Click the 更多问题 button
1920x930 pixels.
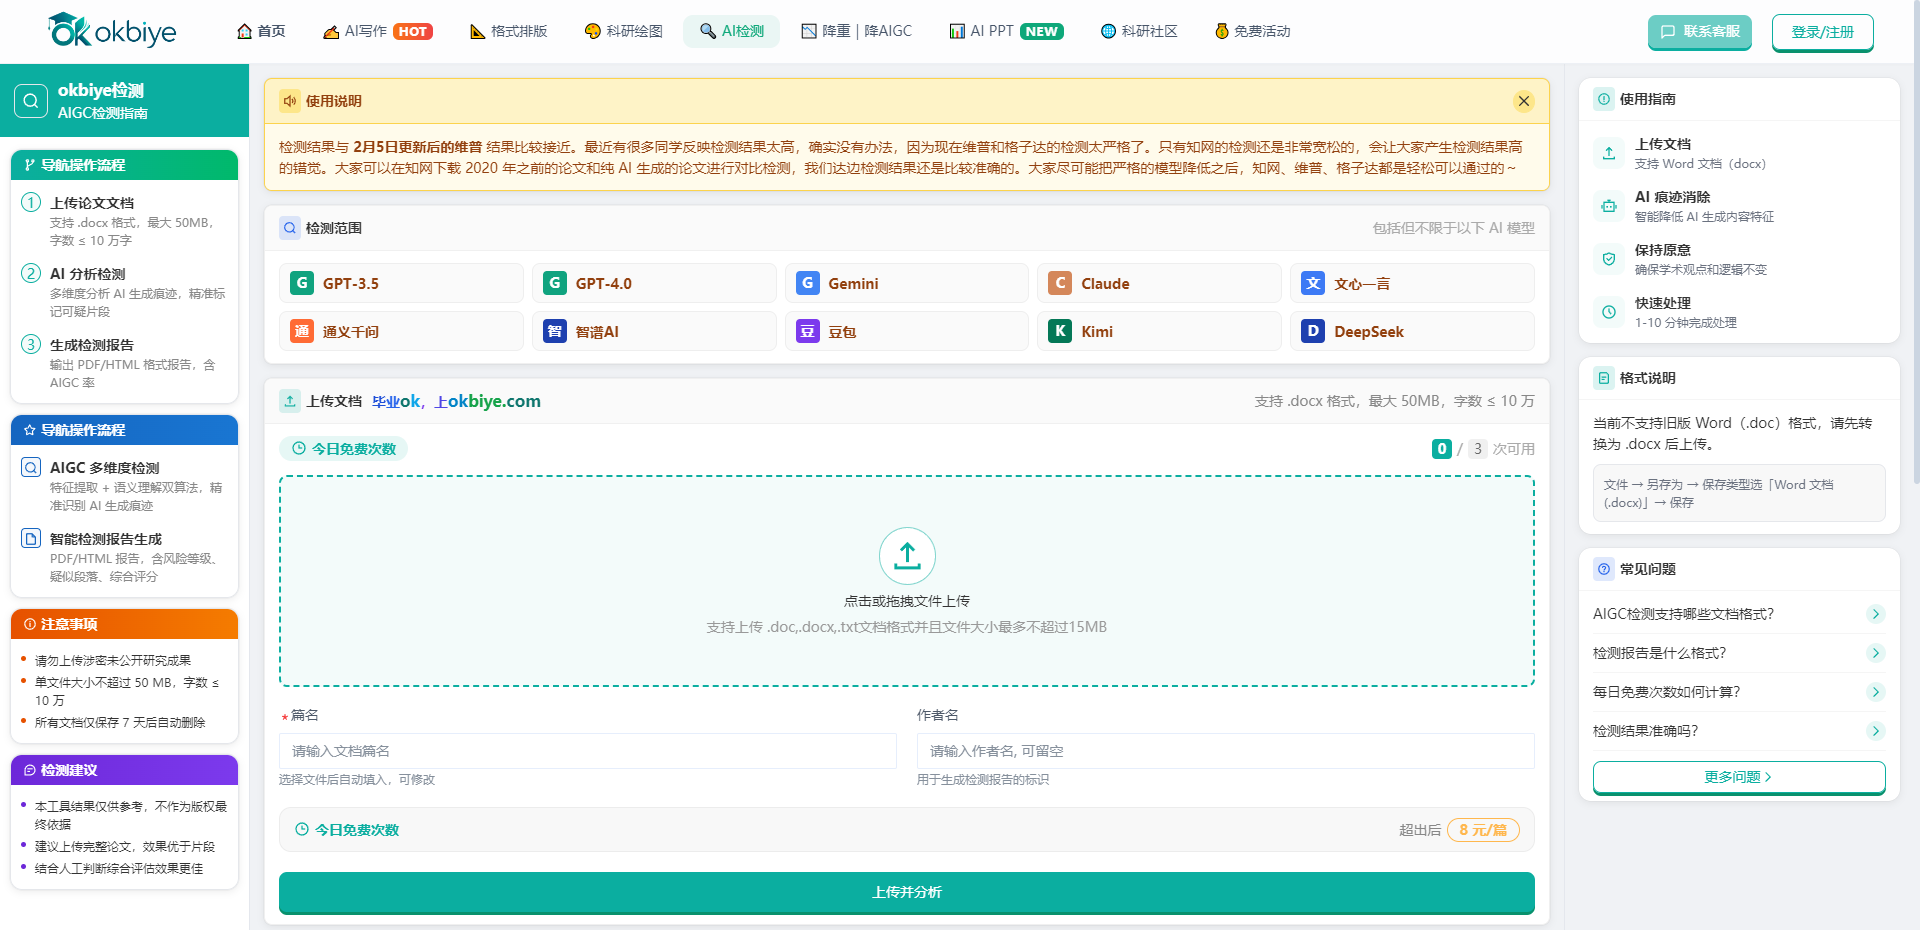click(x=1739, y=777)
